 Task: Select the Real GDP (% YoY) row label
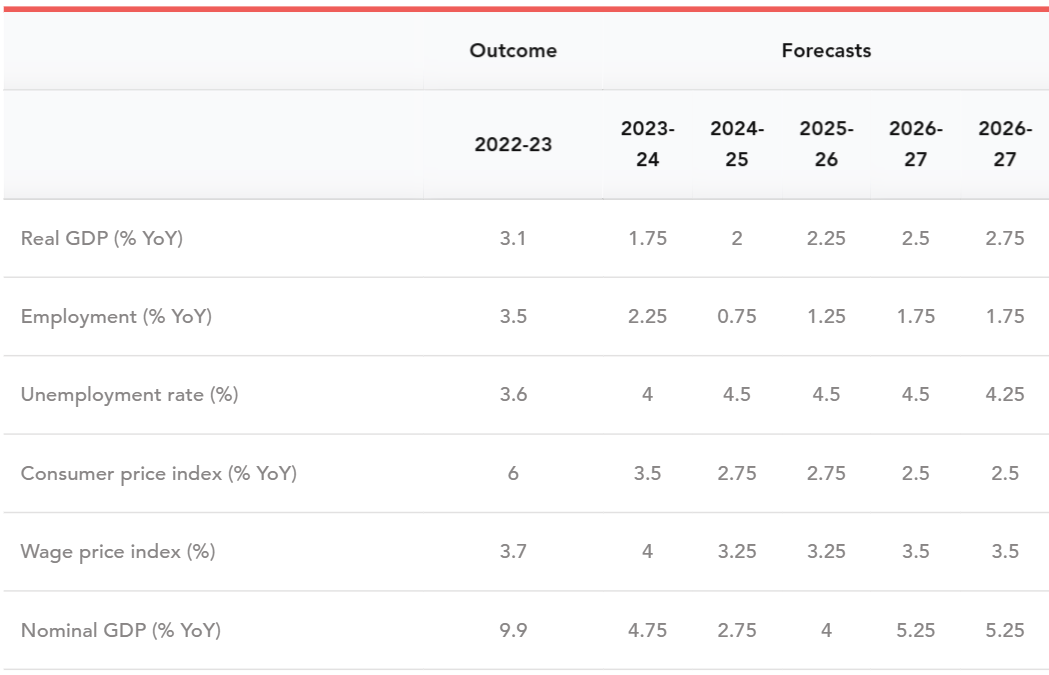pos(102,238)
